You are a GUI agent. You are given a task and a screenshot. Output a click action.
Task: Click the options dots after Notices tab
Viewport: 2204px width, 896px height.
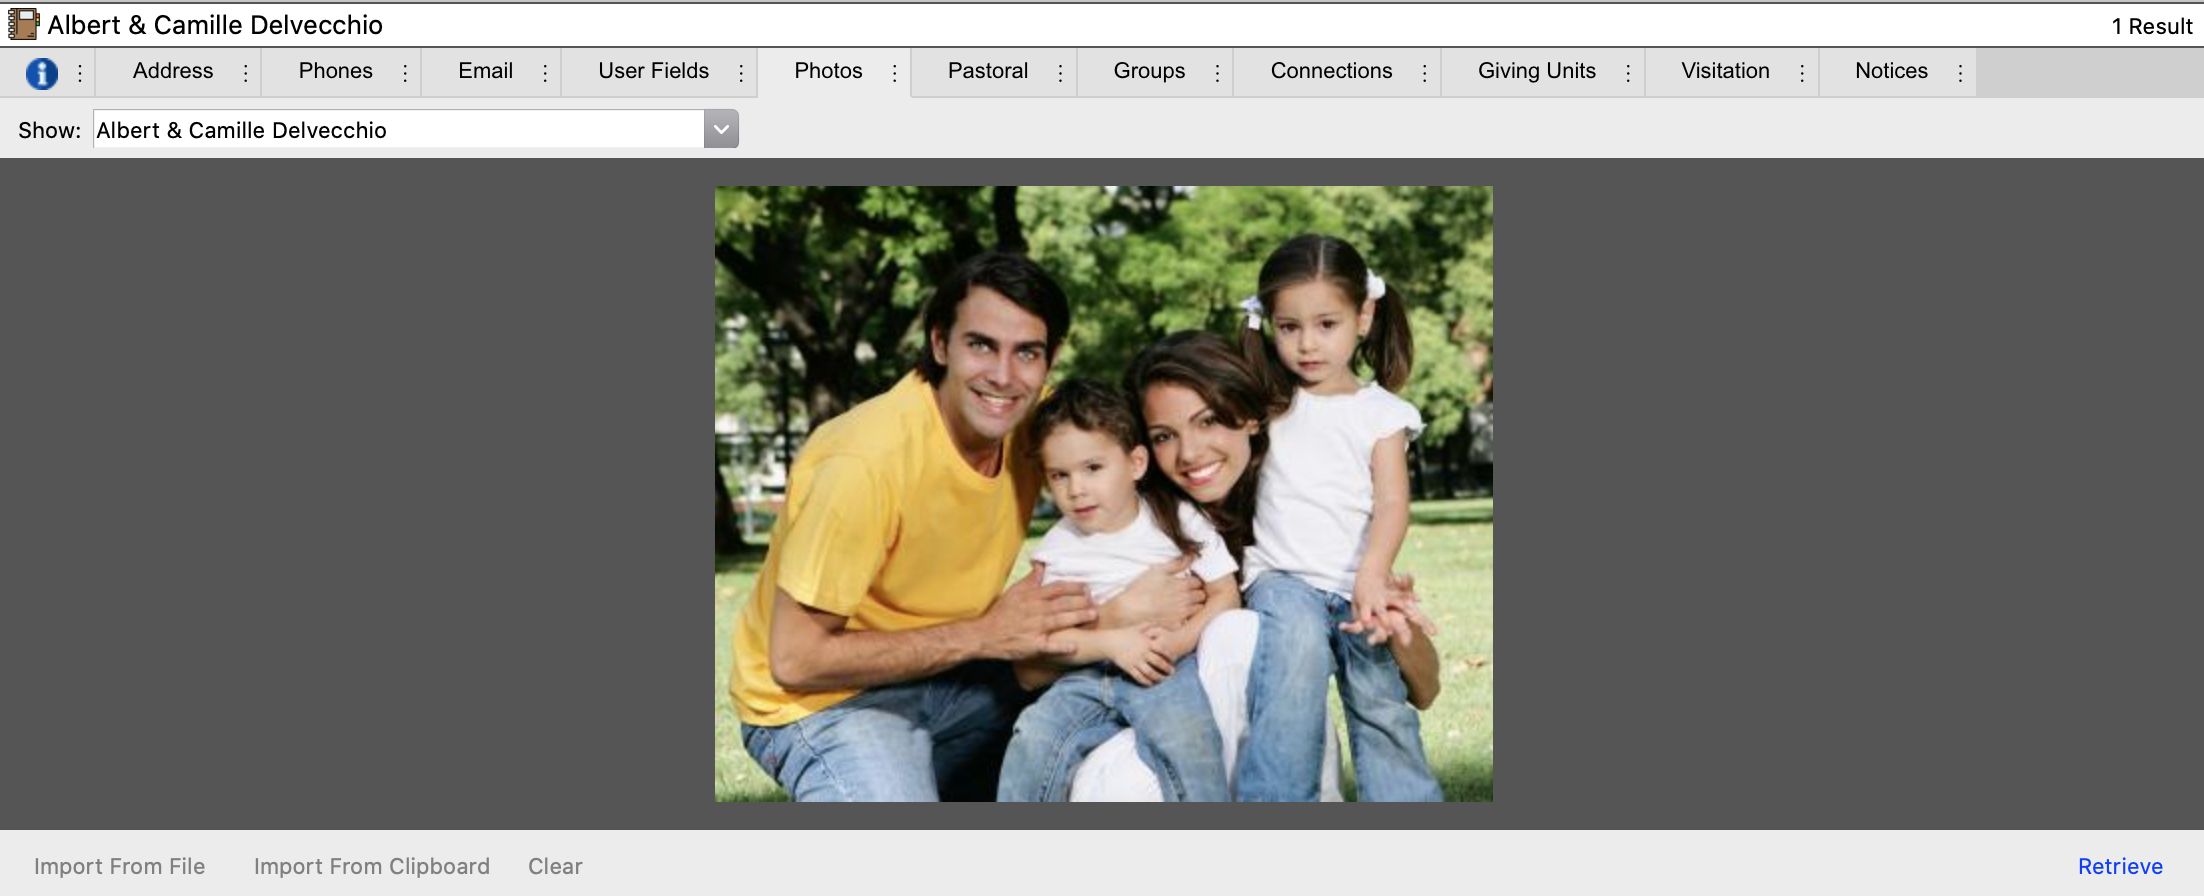(1960, 73)
